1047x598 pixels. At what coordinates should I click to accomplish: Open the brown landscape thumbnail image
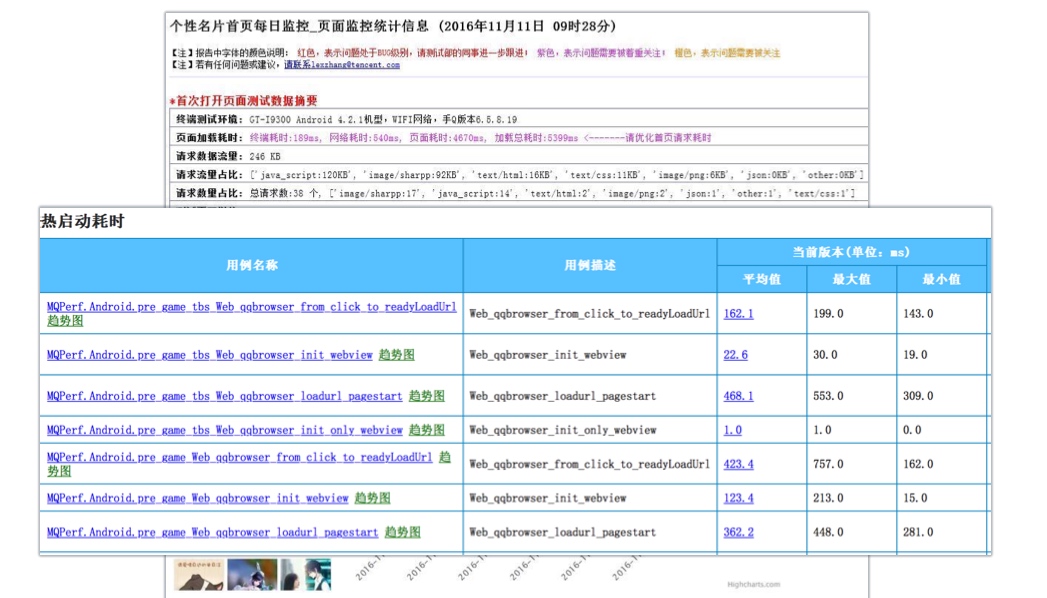[x=199, y=575]
